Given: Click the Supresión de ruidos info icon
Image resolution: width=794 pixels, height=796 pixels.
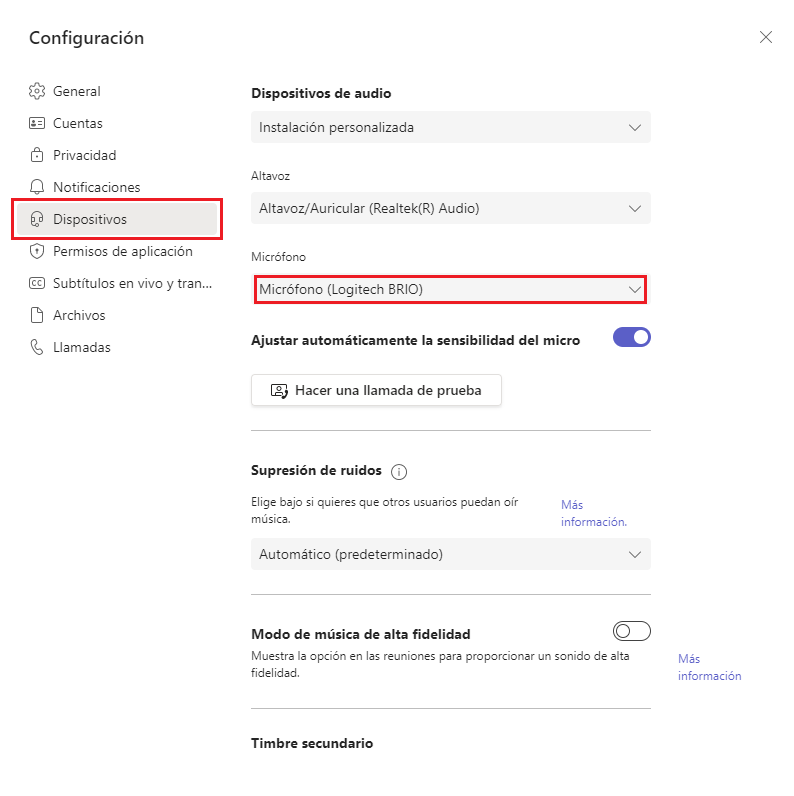Looking at the screenshot, I should pos(399,471).
